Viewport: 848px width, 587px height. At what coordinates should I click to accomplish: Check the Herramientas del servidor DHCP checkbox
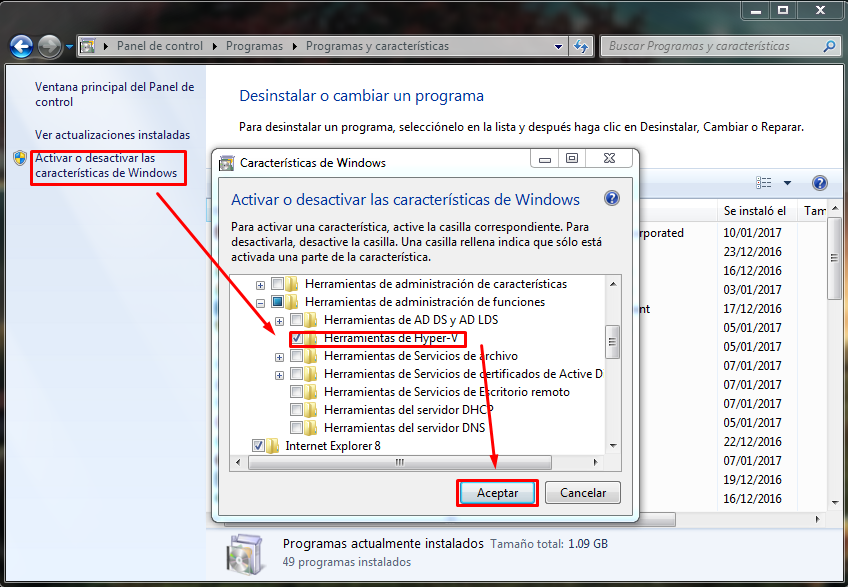tap(296, 410)
